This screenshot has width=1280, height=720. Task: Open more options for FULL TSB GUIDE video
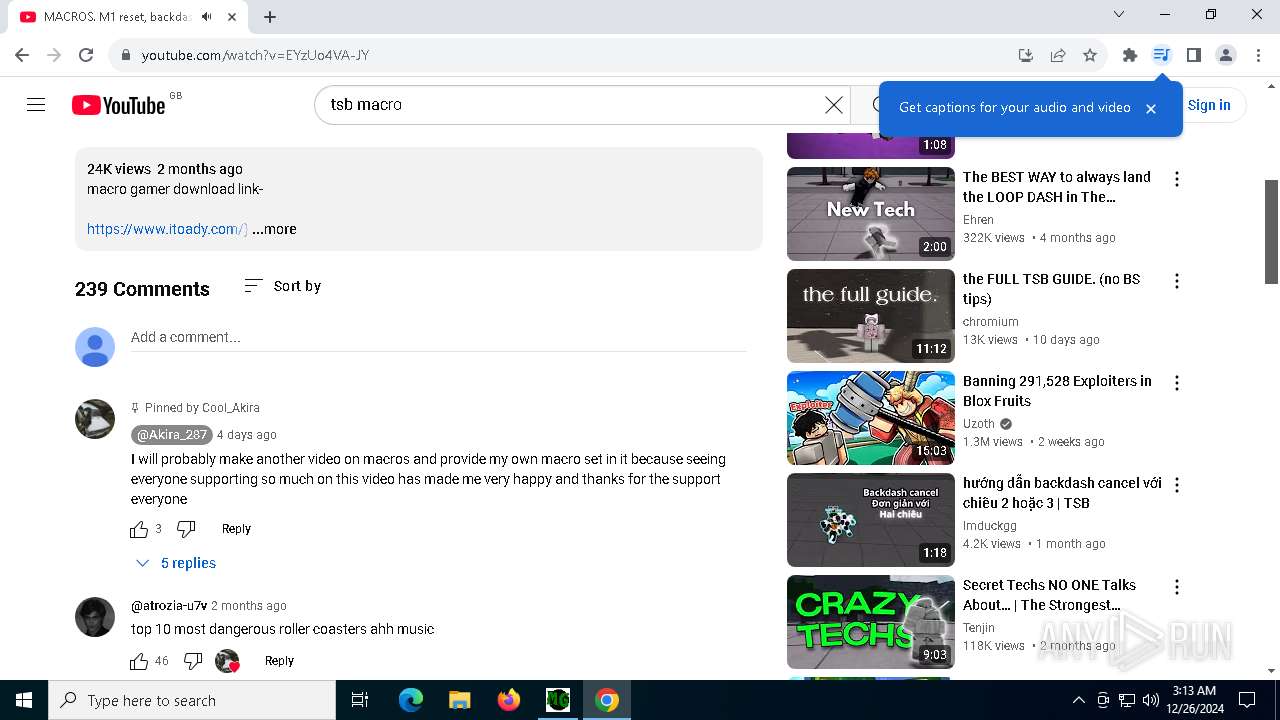(x=1177, y=281)
